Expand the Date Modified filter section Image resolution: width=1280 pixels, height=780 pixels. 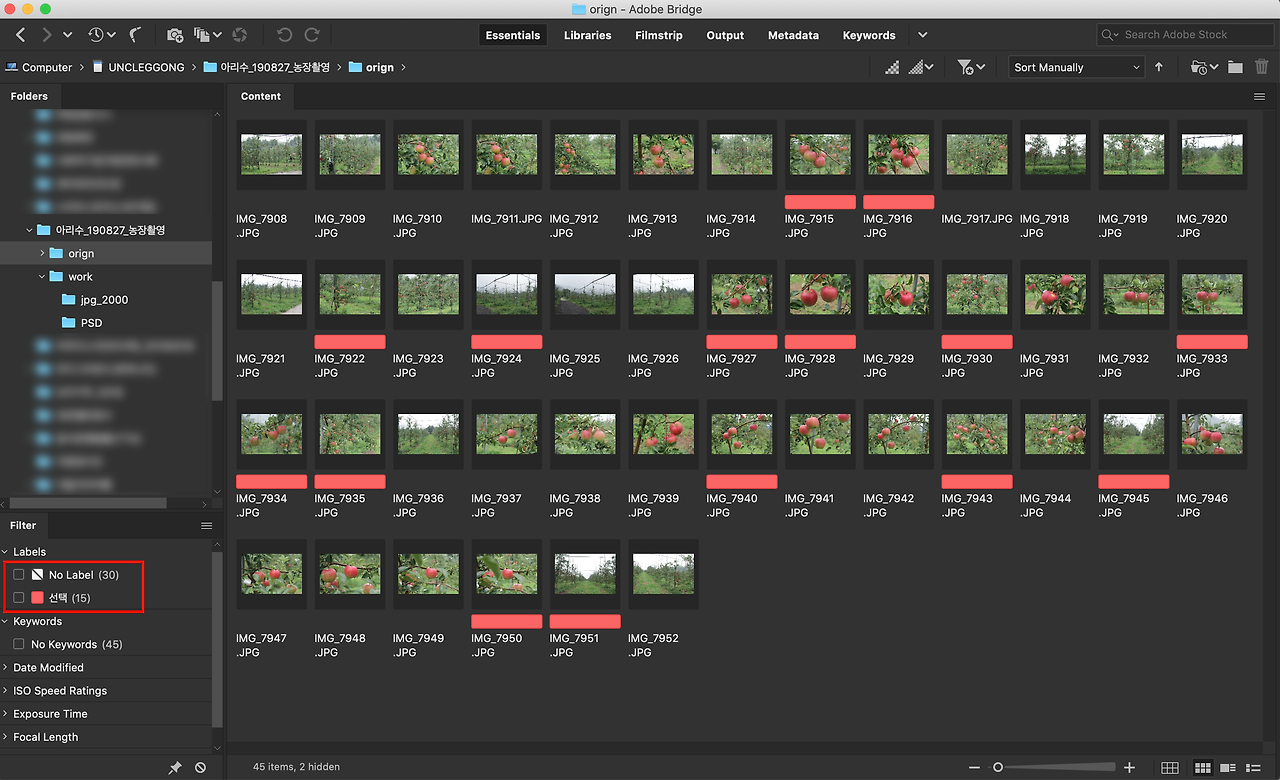point(5,668)
